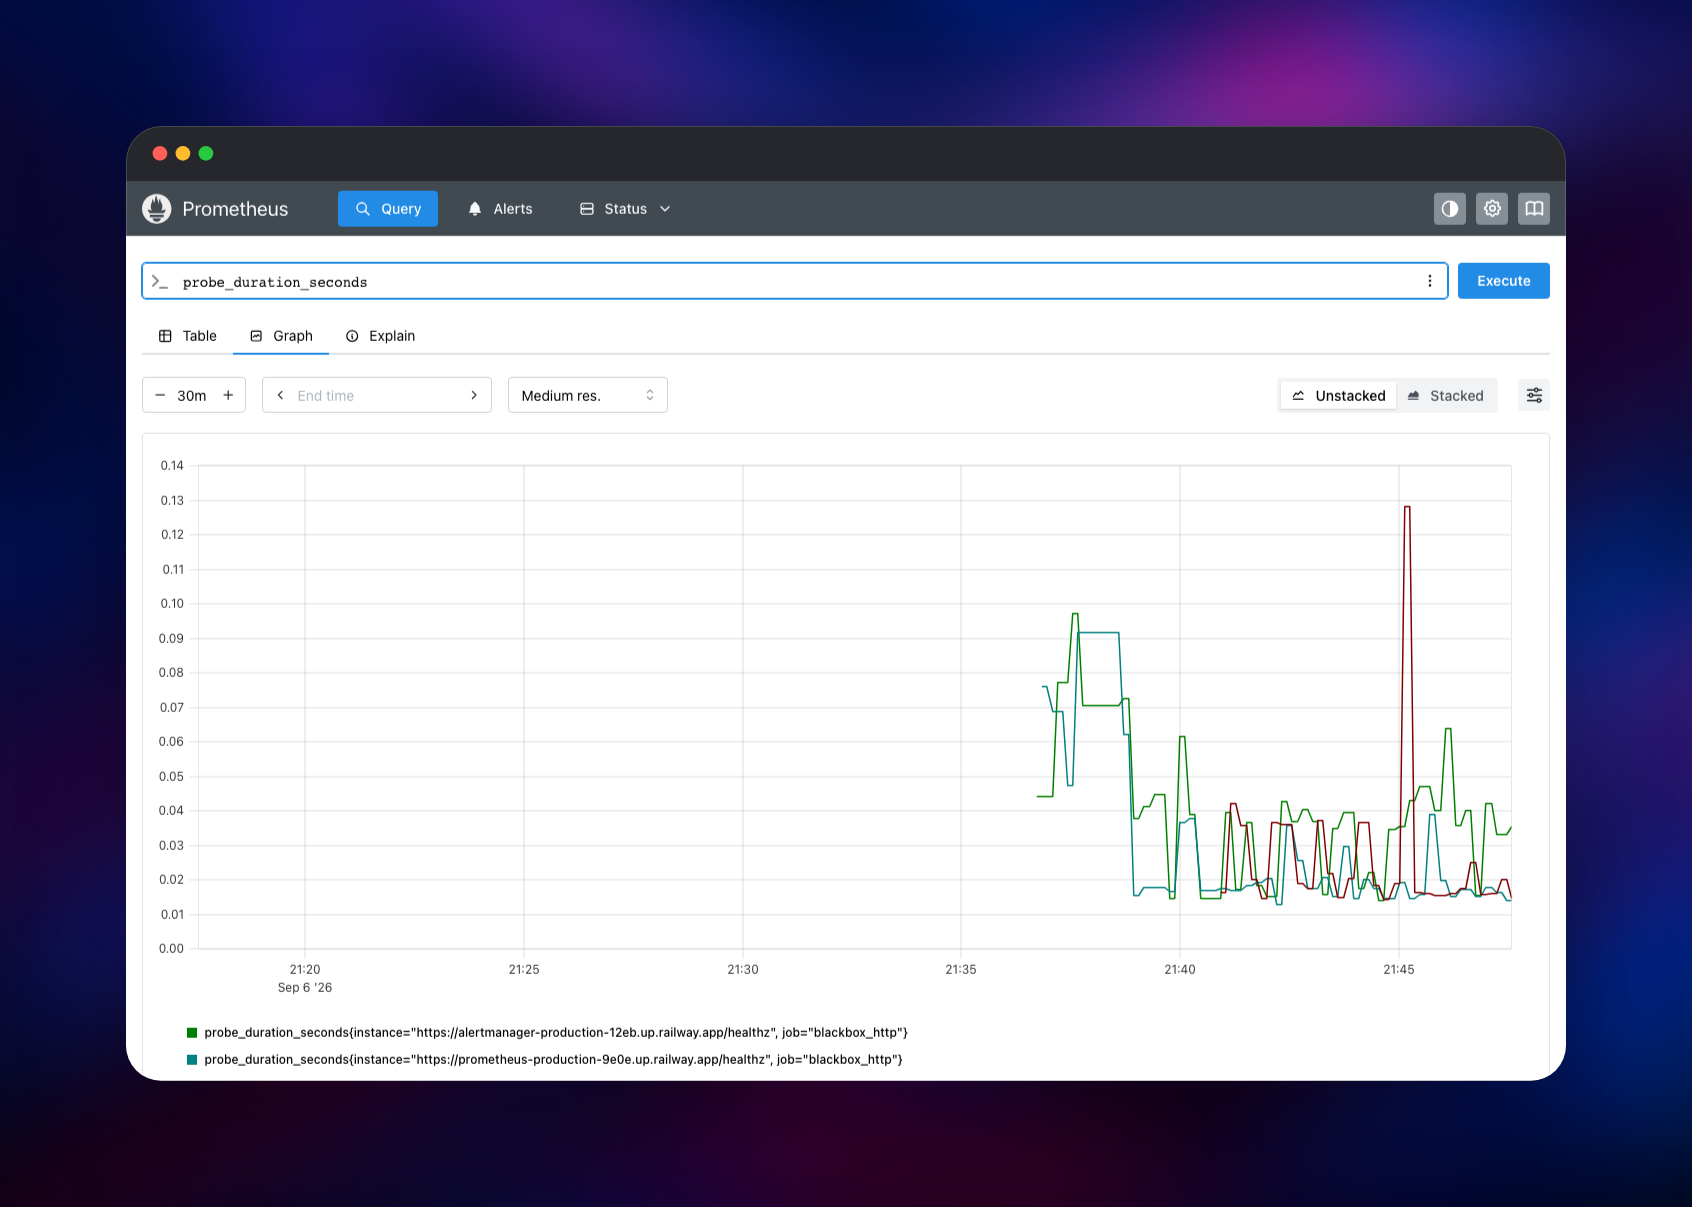This screenshot has width=1692, height=1207.
Task: Increase range with the plus icon
Action: (228, 395)
